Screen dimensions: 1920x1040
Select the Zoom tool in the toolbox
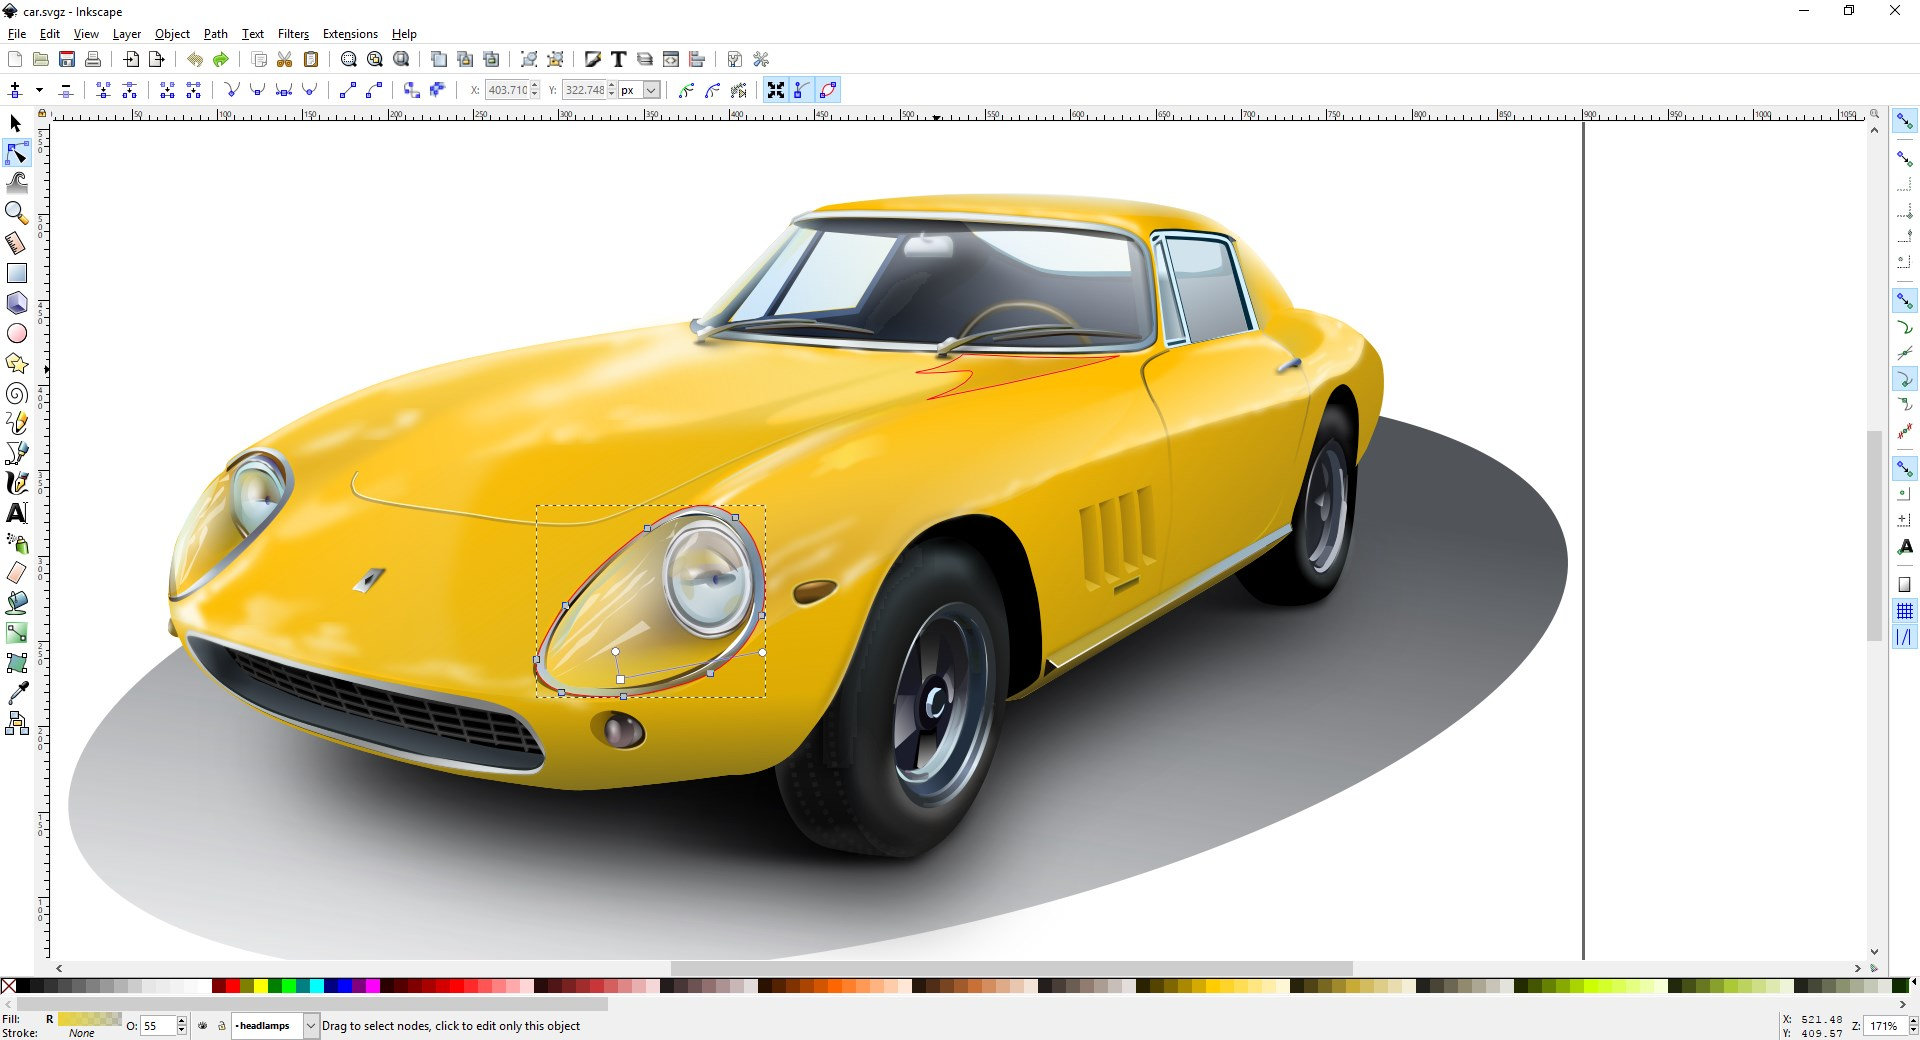pyautogui.click(x=16, y=212)
